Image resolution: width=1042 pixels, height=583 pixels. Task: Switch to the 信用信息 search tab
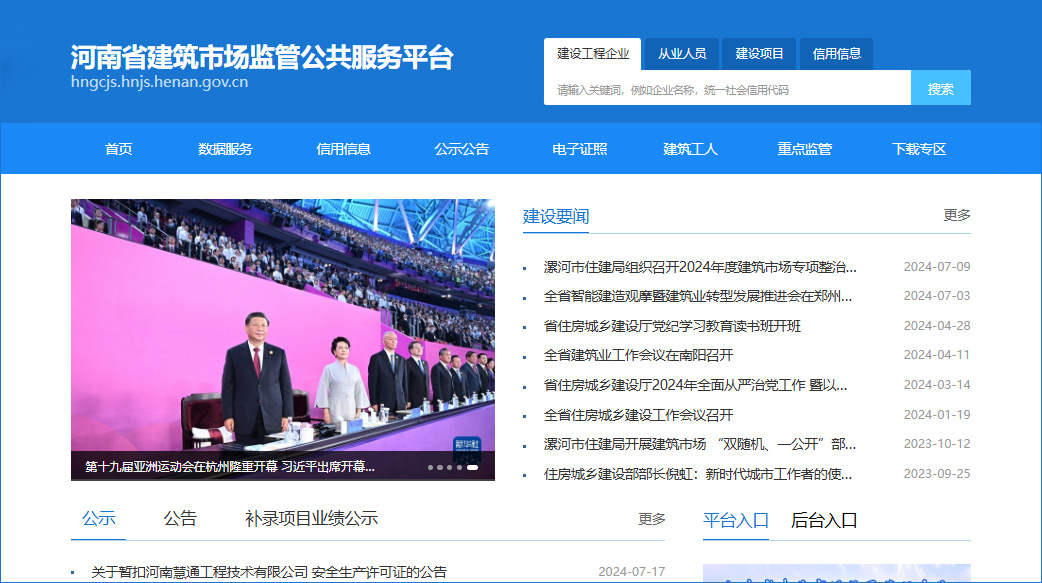(836, 54)
